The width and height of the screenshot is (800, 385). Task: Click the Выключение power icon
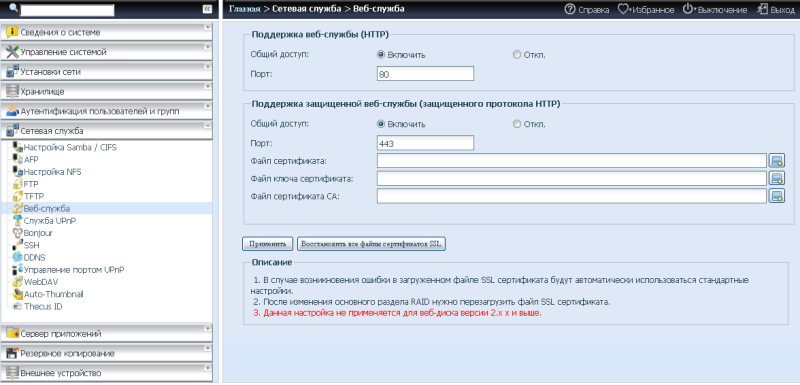pos(688,9)
